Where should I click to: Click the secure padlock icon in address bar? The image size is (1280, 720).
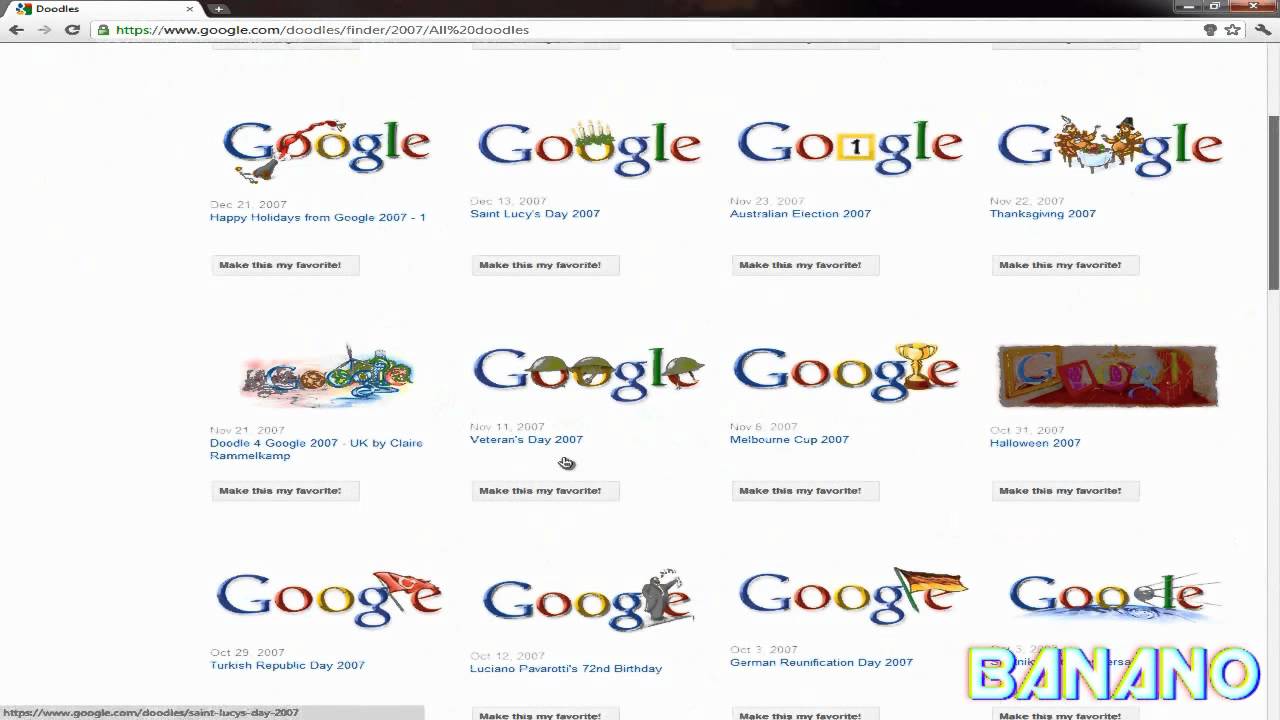click(103, 30)
